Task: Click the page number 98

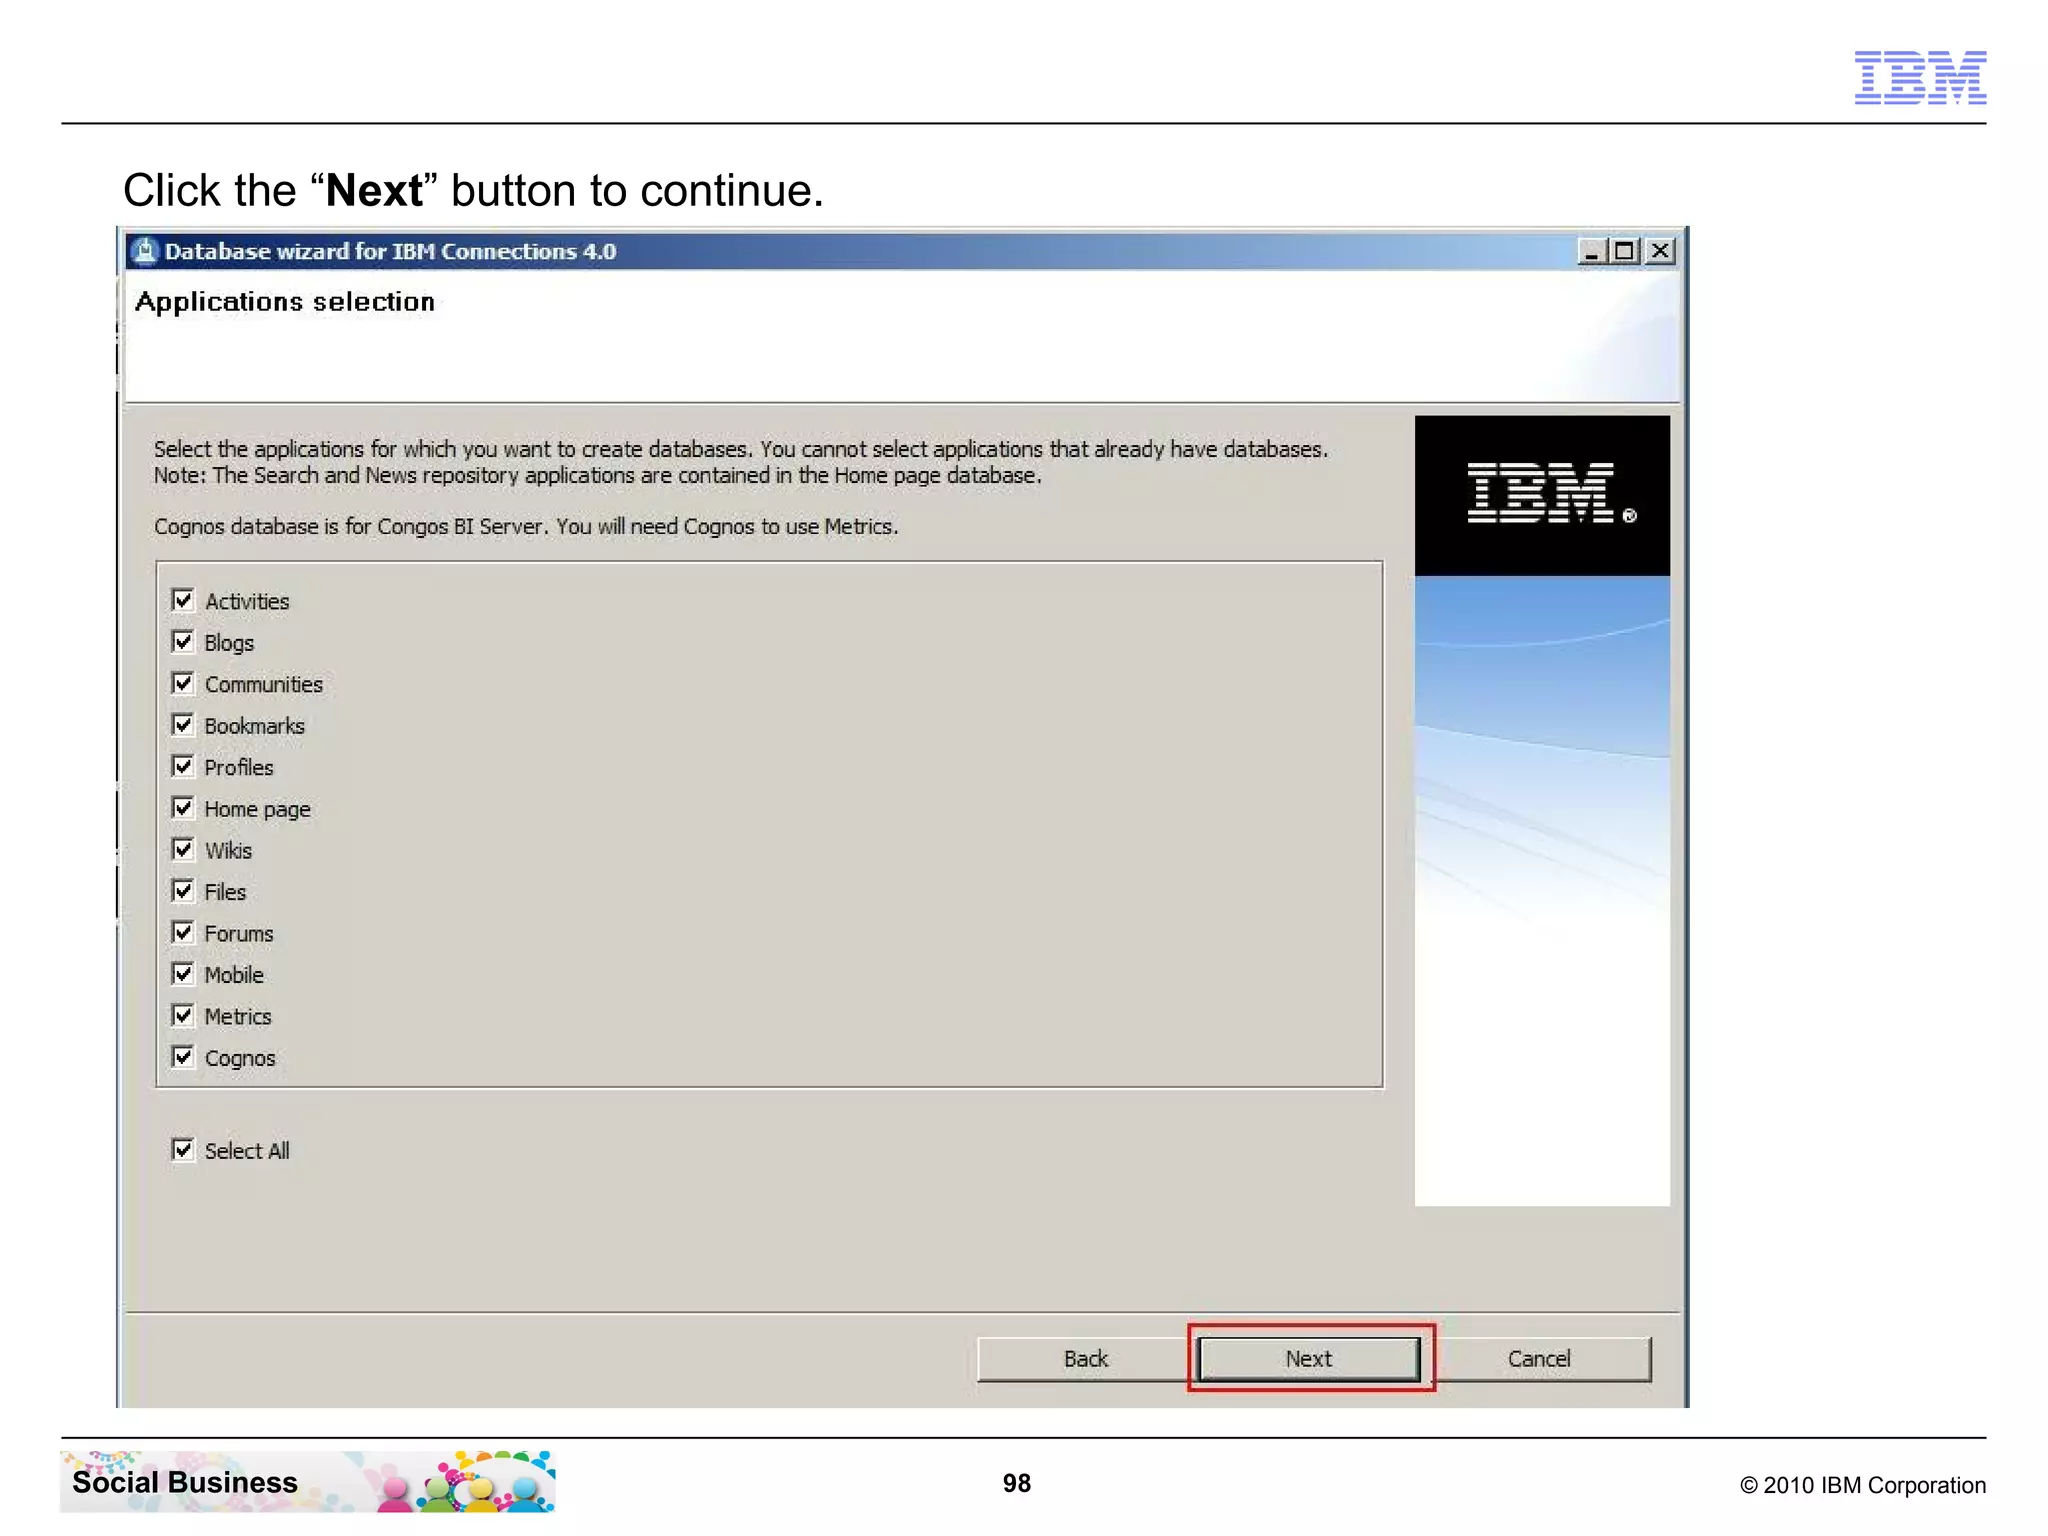Action: pyautogui.click(x=1017, y=1483)
